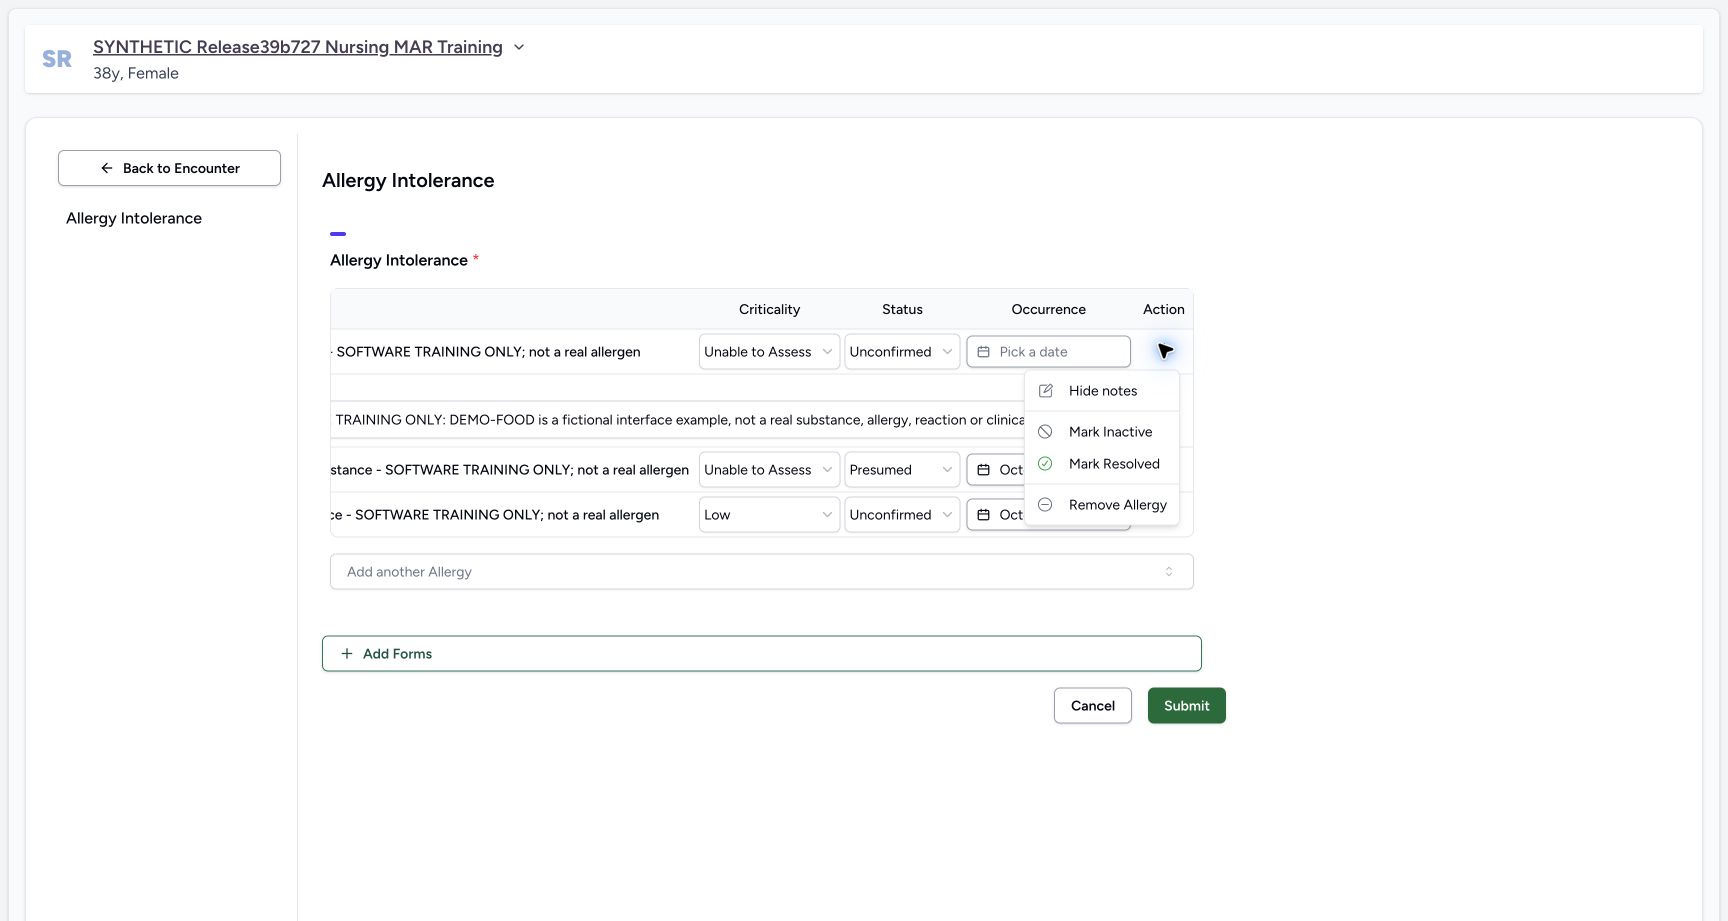Click the Hide notes pencil icon
This screenshot has height=921, width=1728.
click(x=1045, y=391)
